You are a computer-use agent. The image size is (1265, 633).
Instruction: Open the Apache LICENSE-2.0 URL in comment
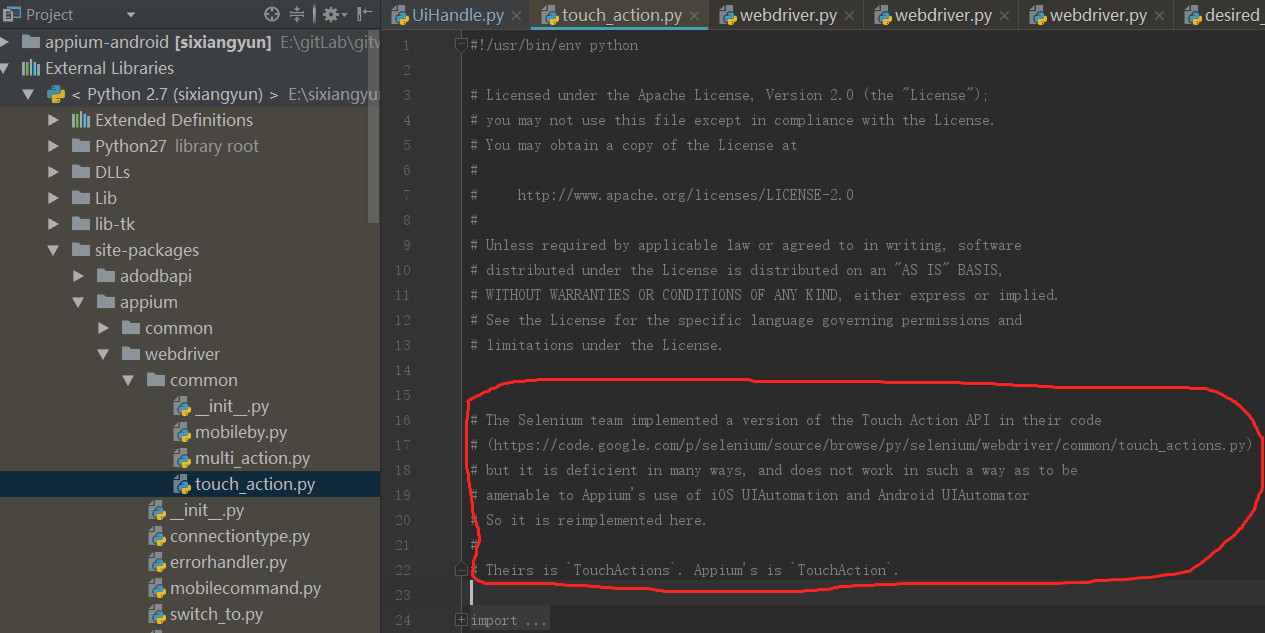pyautogui.click(x=685, y=195)
